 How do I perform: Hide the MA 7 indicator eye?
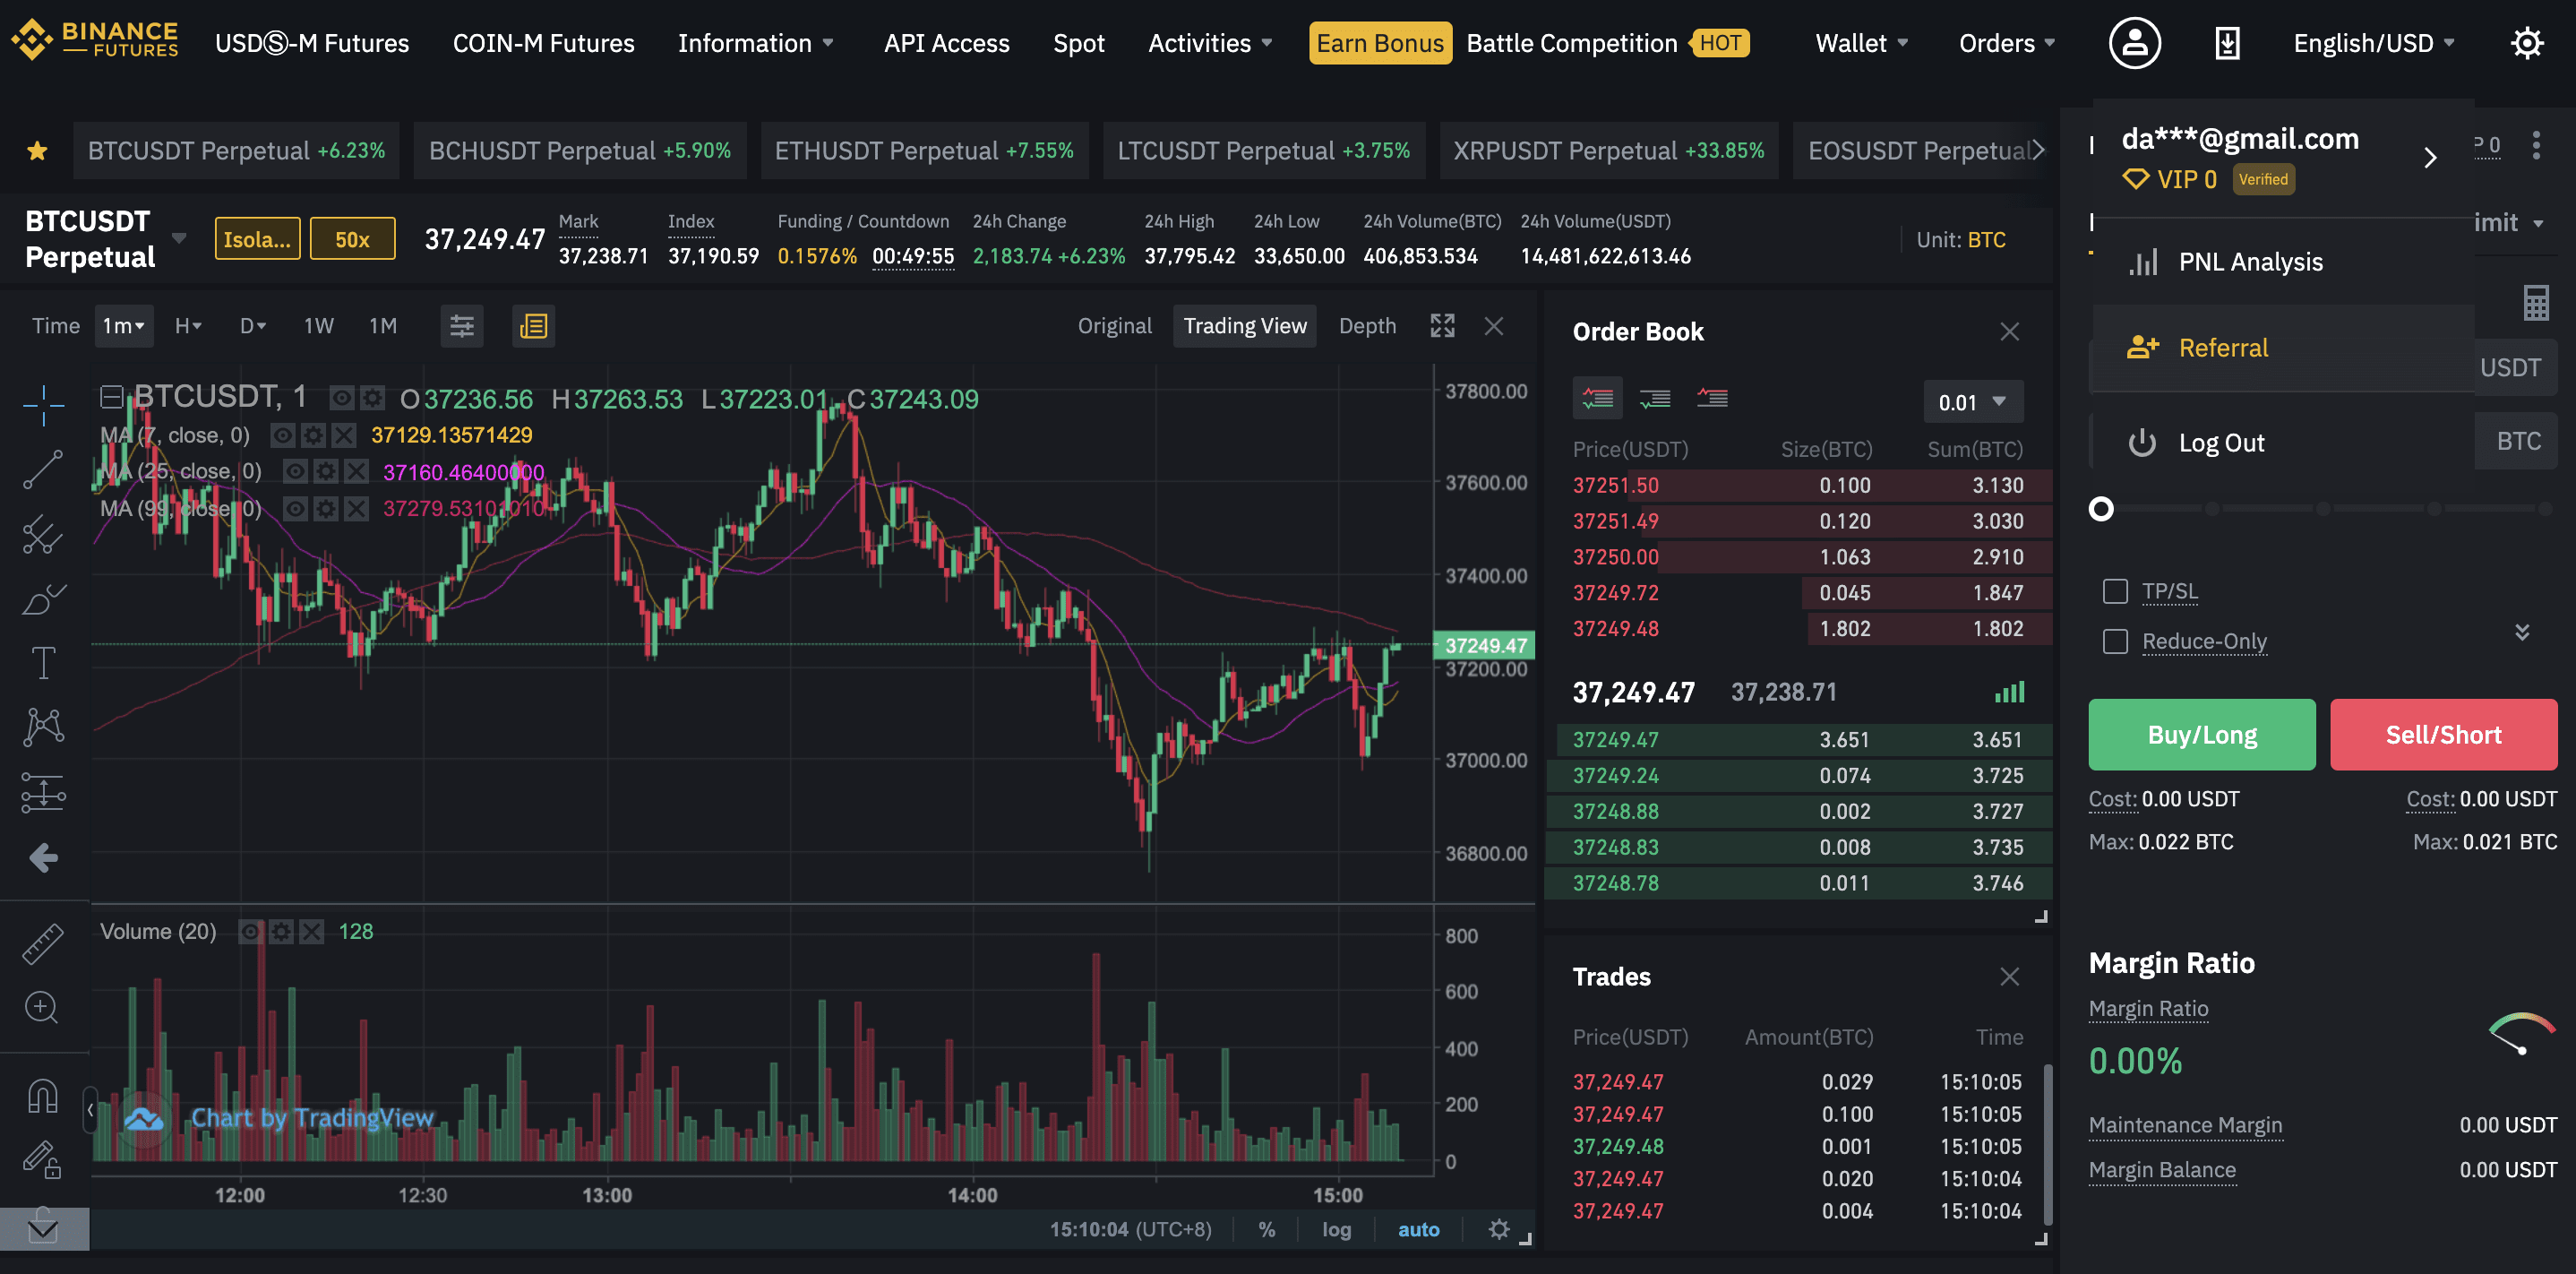[x=283, y=435]
